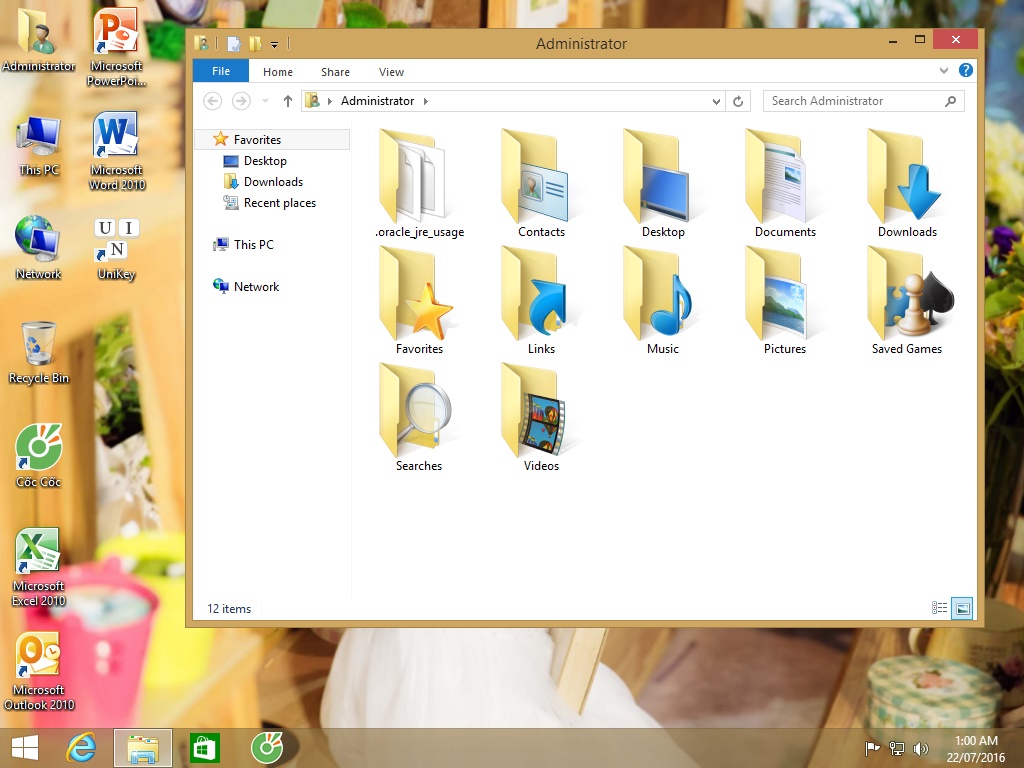Click the Forward navigation arrow

click(x=241, y=101)
